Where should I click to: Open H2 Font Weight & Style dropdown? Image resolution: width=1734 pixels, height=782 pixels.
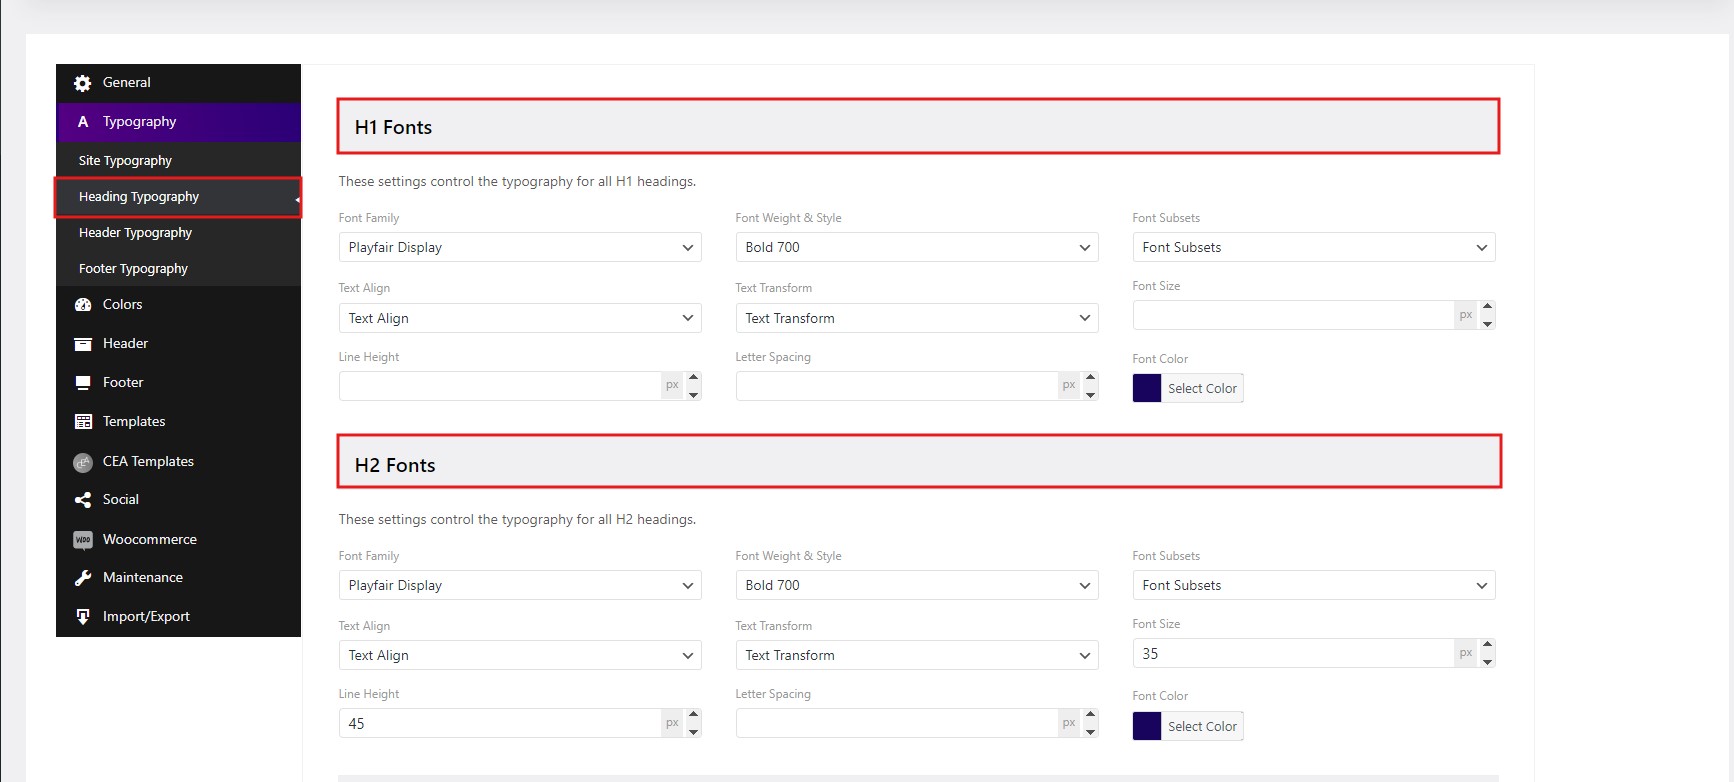pos(917,585)
